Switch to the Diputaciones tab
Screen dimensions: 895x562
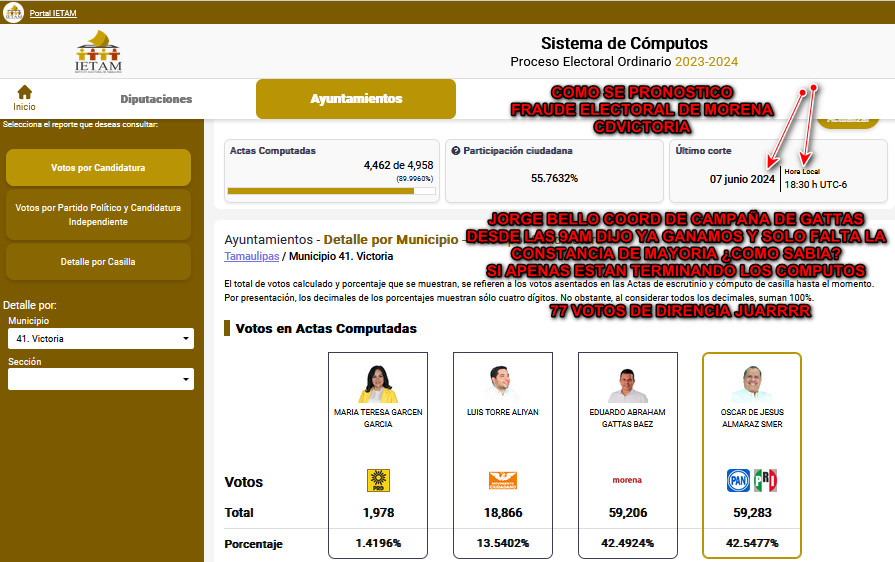click(156, 99)
